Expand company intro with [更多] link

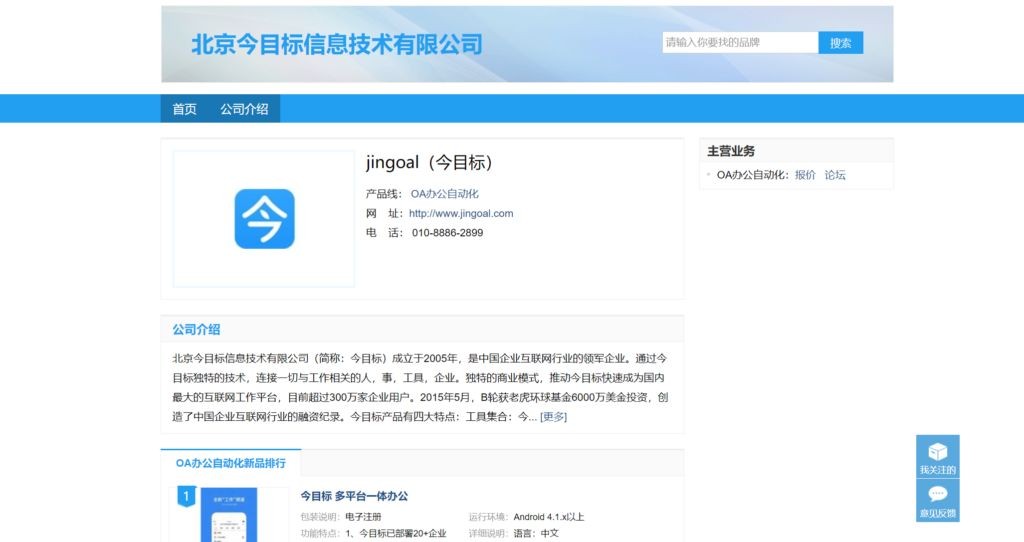tap(553, 417)
